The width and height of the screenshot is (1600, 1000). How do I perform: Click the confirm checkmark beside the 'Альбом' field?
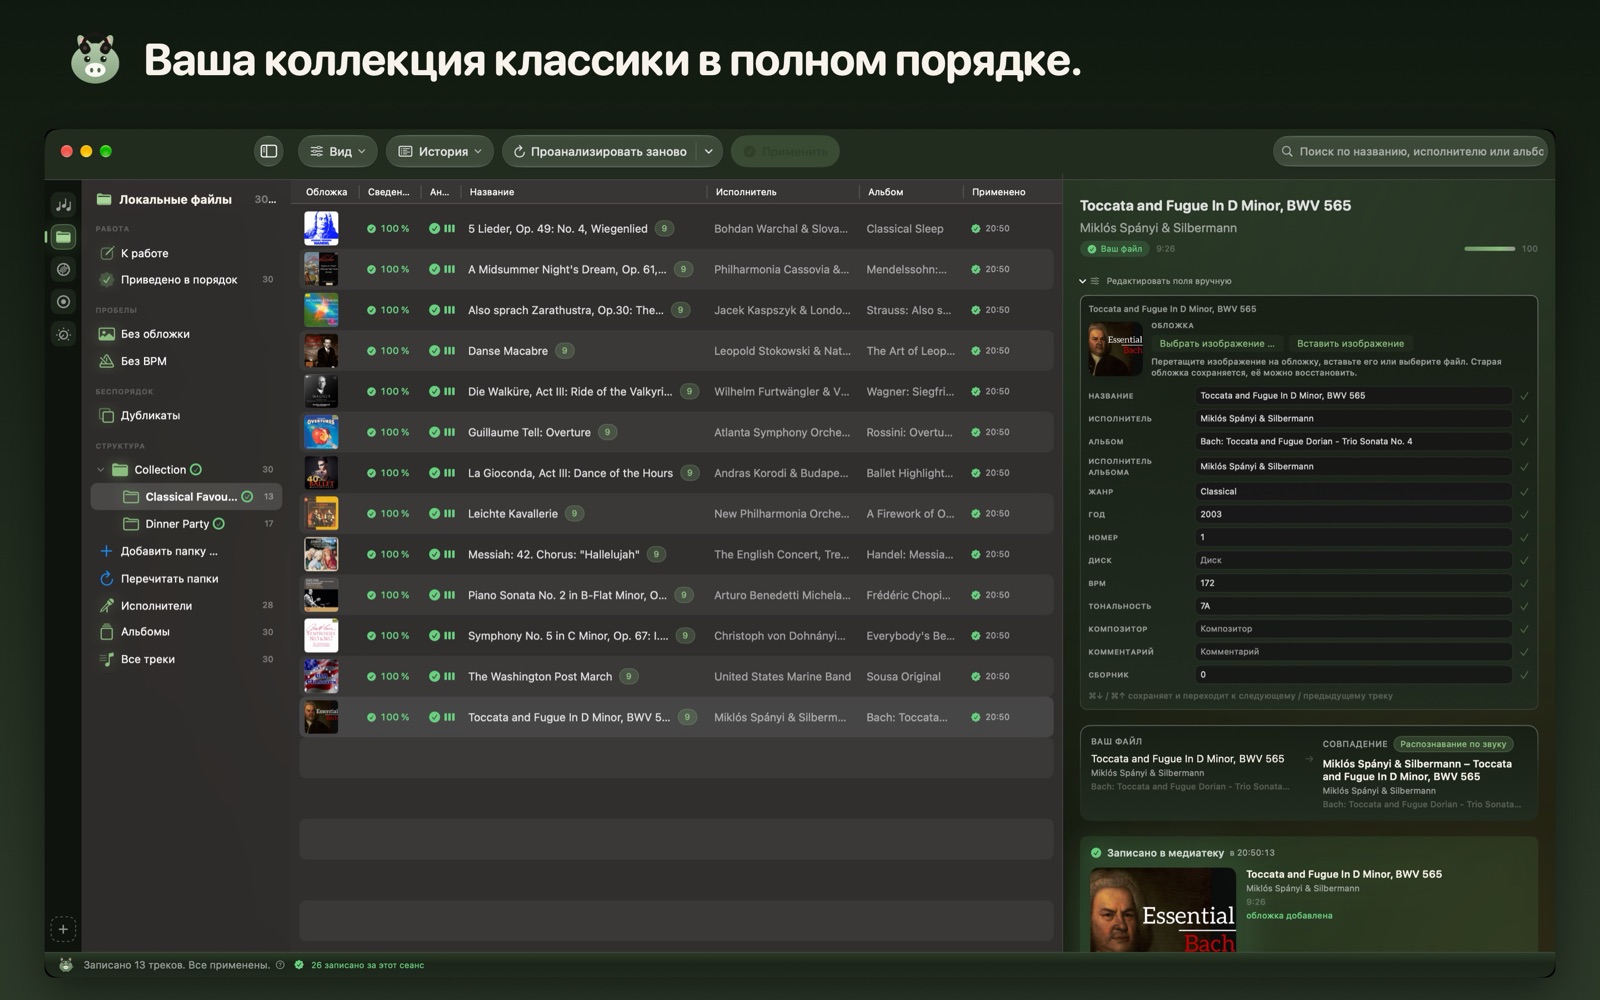[1524, 442]
